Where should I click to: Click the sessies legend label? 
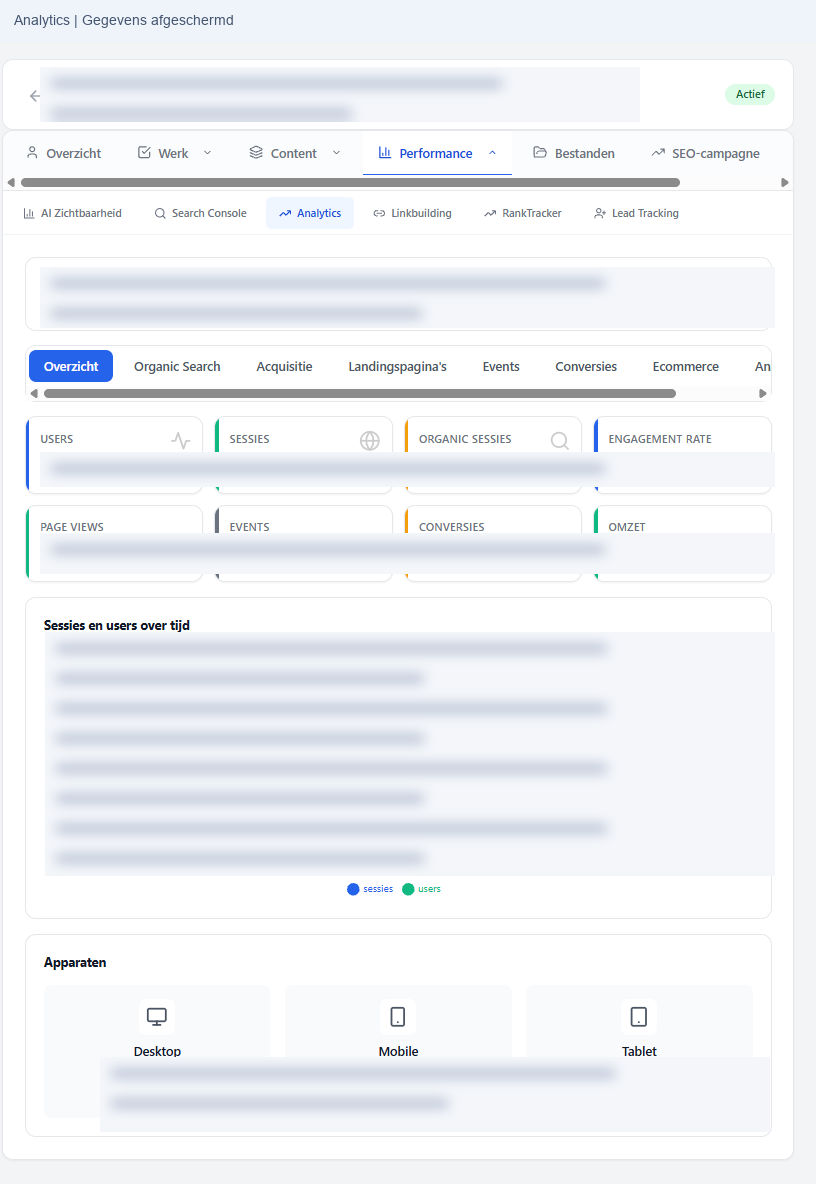coord(378,890)
